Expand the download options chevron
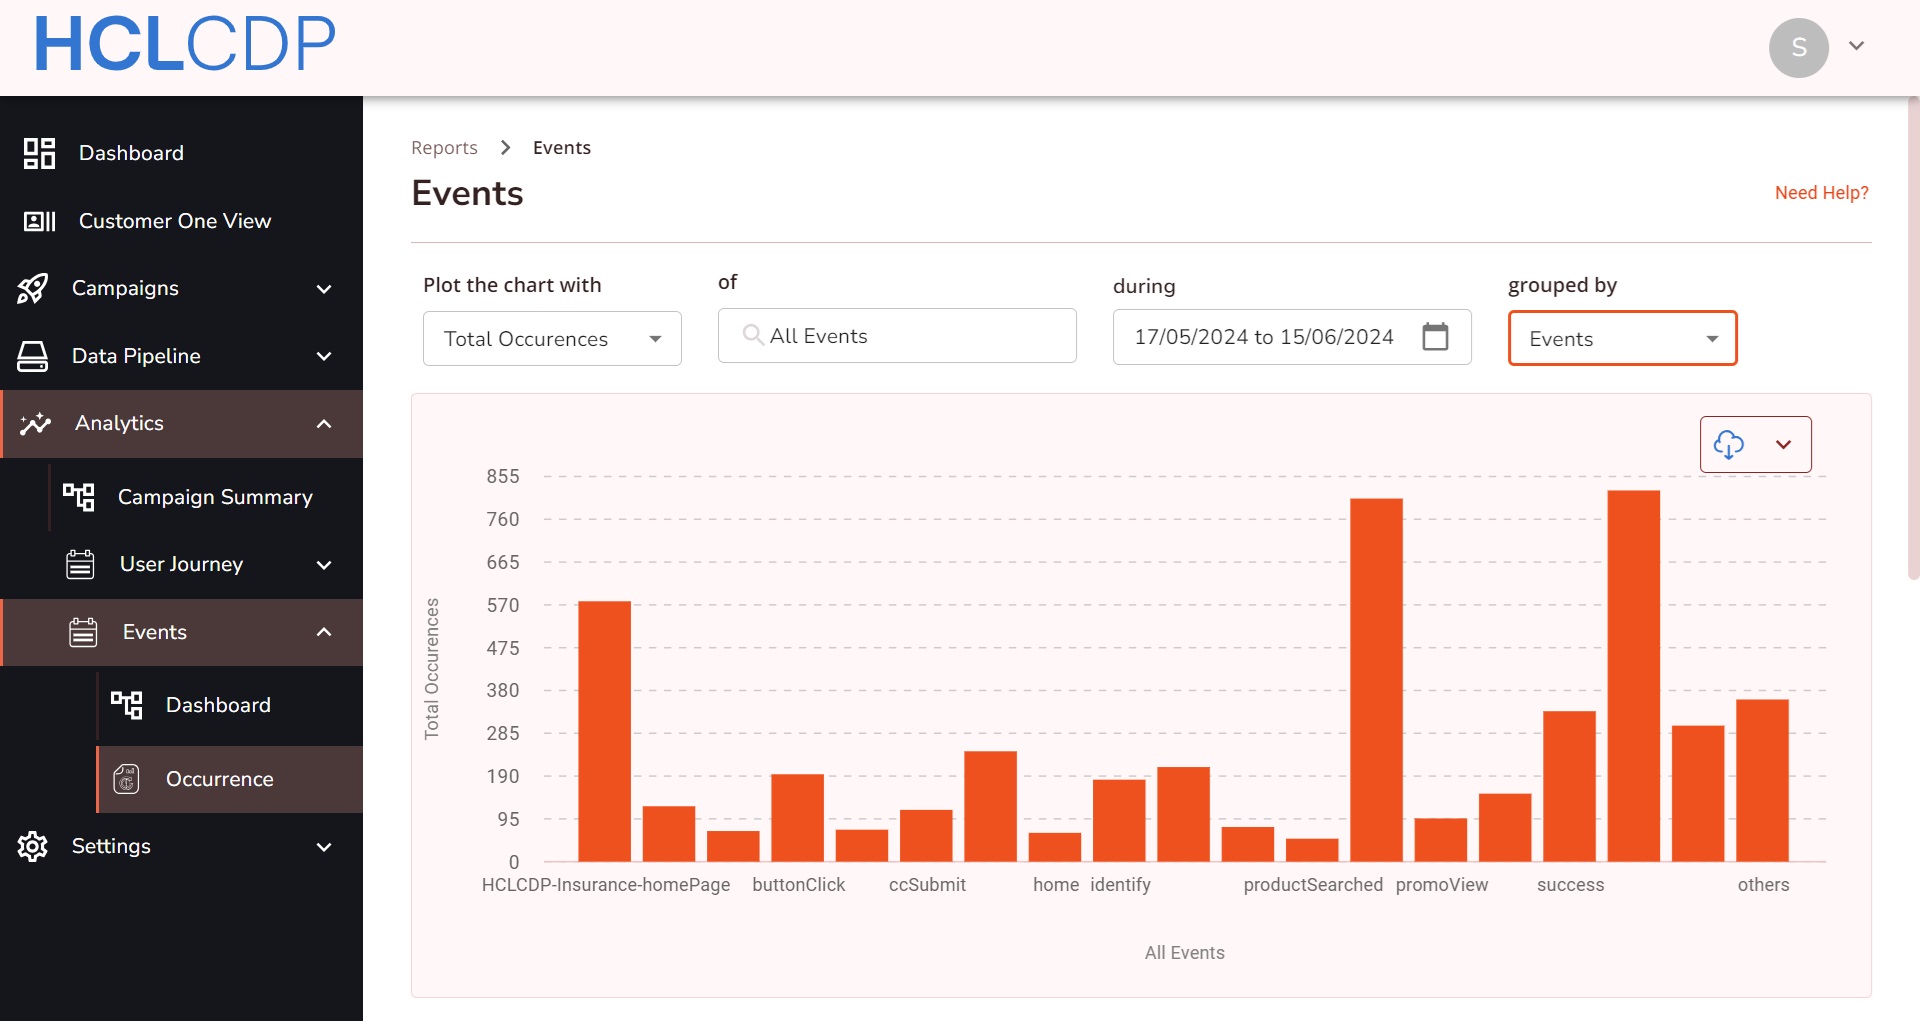The width and height of the screenshot is (1920, 1021). (x=1783, y=444)
